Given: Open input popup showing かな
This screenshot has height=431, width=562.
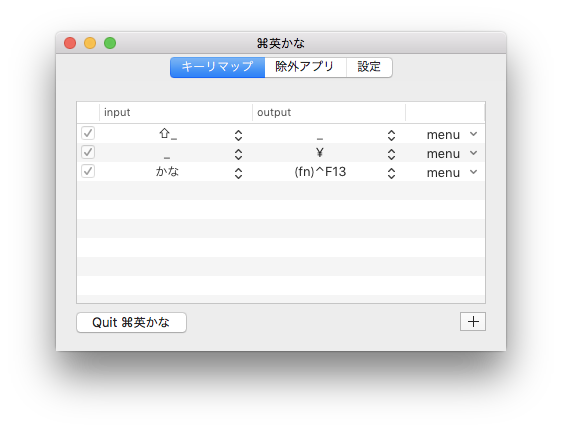Looking at the screenshot, I should pos(238,173).
